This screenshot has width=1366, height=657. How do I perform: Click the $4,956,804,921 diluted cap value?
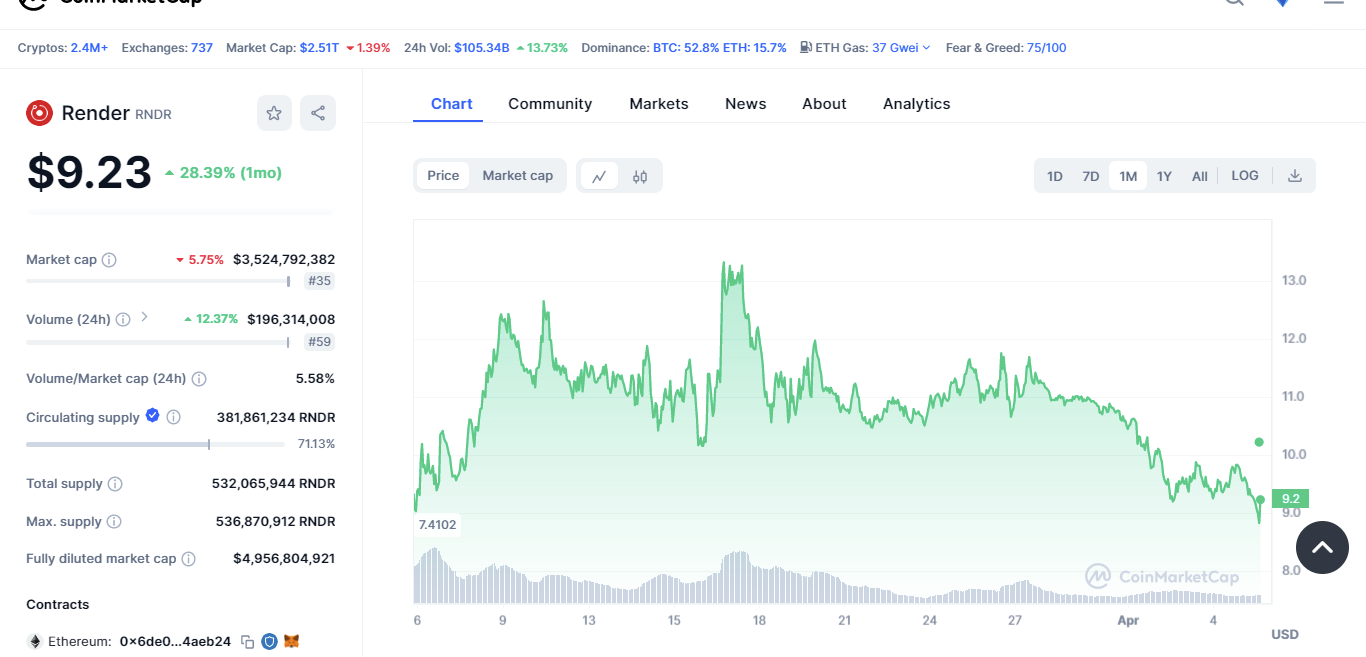(x=284, y=558)
